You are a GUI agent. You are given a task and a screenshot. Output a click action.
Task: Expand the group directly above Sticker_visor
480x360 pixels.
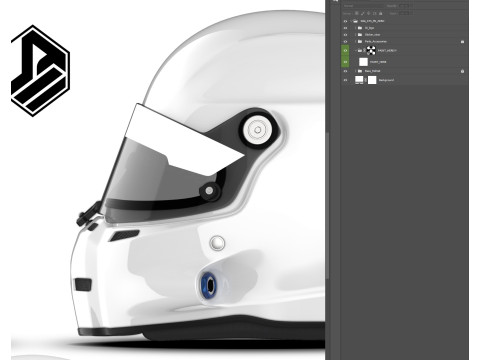click(x=356, y=28)
